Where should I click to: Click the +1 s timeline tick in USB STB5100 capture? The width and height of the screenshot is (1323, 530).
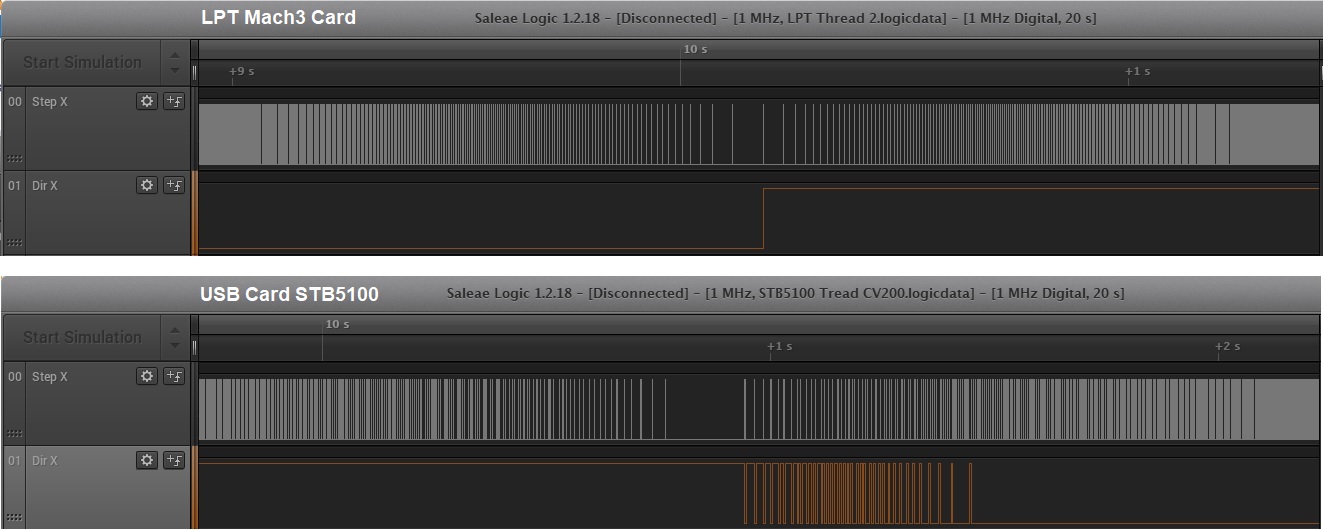779,347
